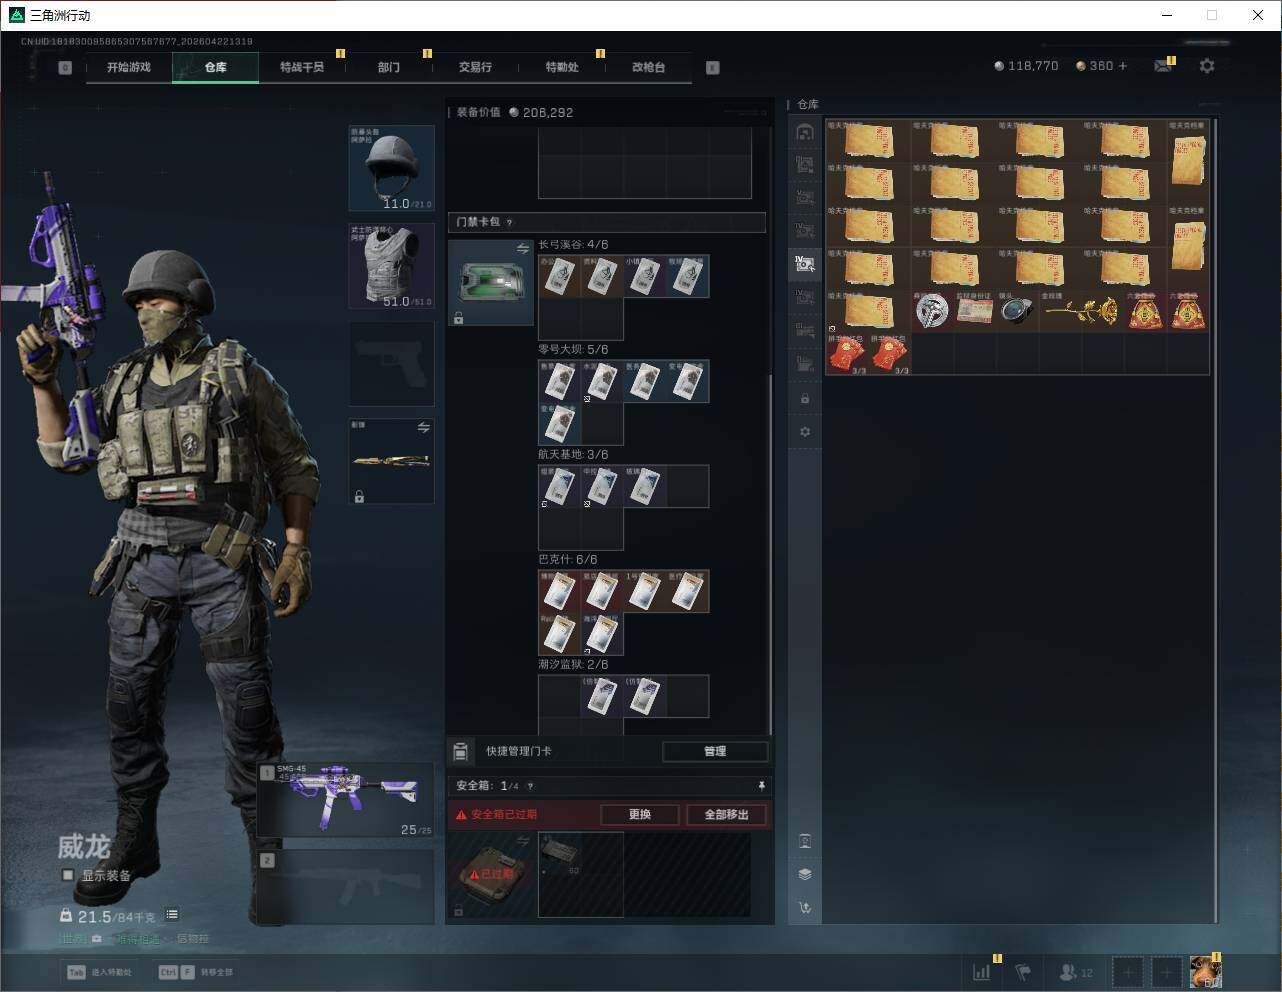Image resolution: width=1282 pixels, height=992 pixels.
Task: Toggle the pin icon on the 安全箱 header
Action: (x=761, y=786)
